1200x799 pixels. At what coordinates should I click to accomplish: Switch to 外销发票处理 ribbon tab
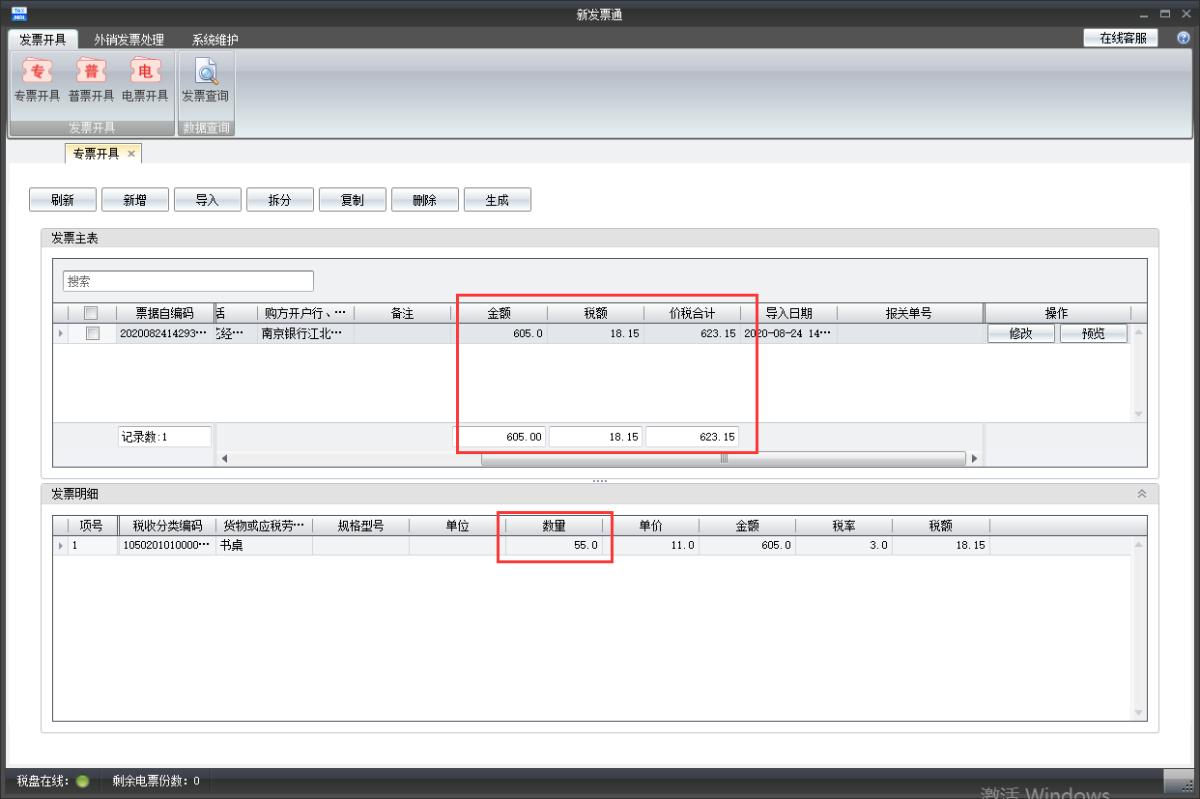[129, 40]
